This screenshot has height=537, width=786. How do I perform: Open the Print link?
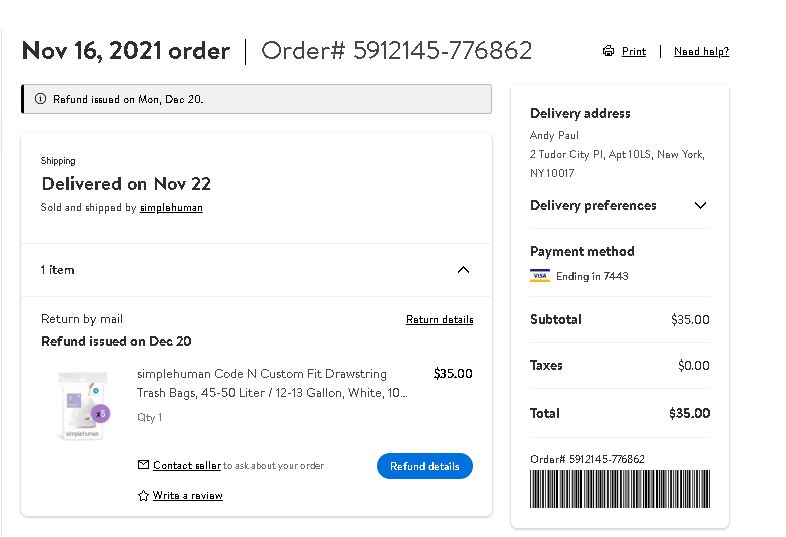634,51
